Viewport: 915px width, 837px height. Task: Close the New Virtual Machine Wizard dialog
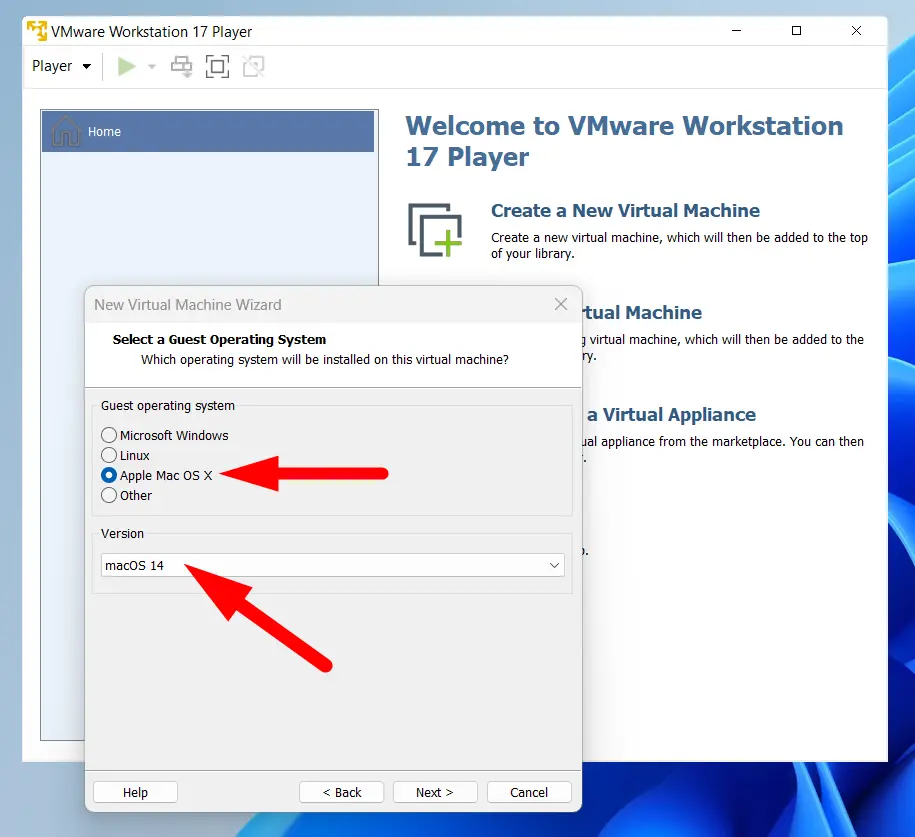pos(561,304)
